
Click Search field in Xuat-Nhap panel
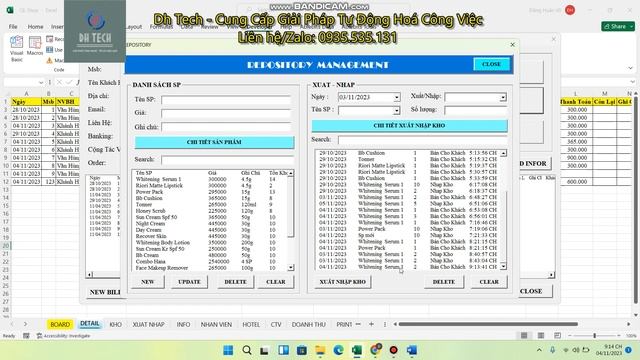point(422,140)
